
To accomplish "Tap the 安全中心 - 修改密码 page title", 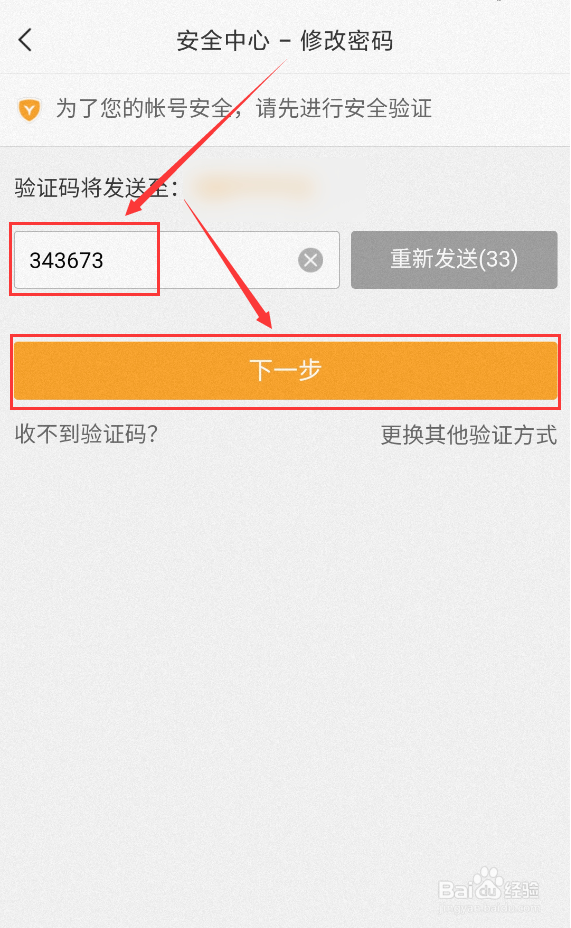I will click(x=285, y=41).
